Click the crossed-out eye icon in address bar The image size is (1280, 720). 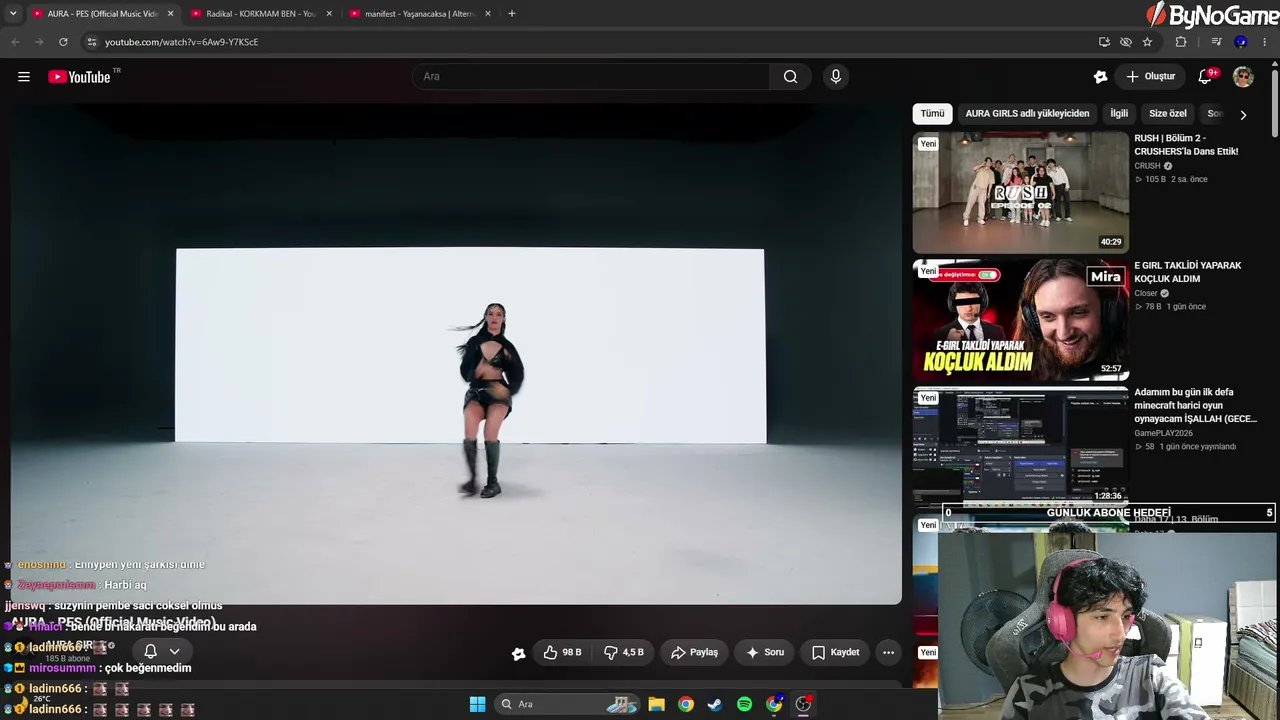point(1126,42)
